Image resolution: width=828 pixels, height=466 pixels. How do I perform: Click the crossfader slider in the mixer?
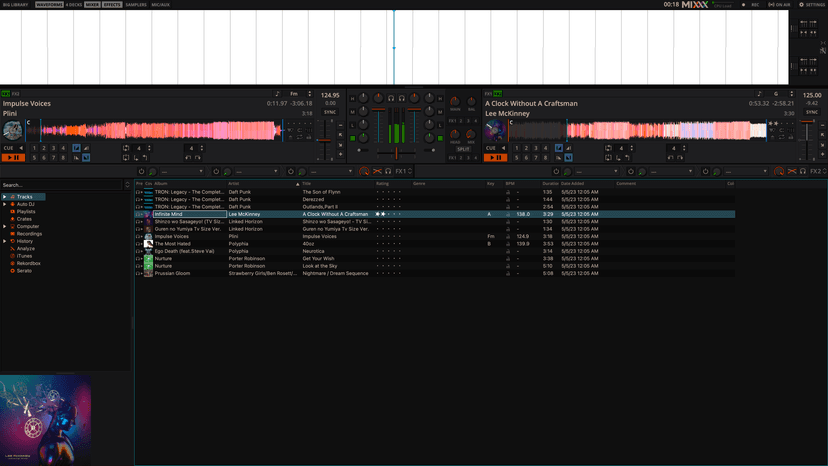coord(397,154)
